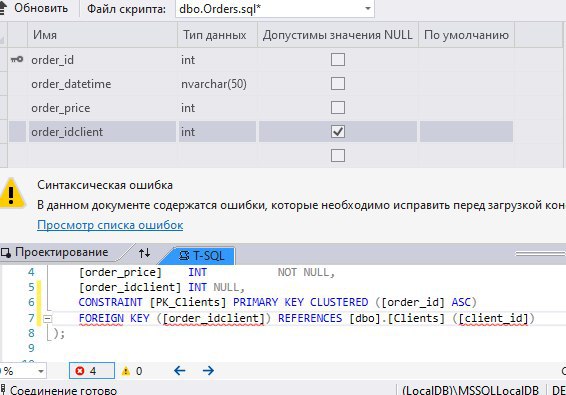Image resolution: width=566 pixels, height=395 pixels.
Task: Uncheck NULL checkbox for order_idclient
Action: [338, 132]
